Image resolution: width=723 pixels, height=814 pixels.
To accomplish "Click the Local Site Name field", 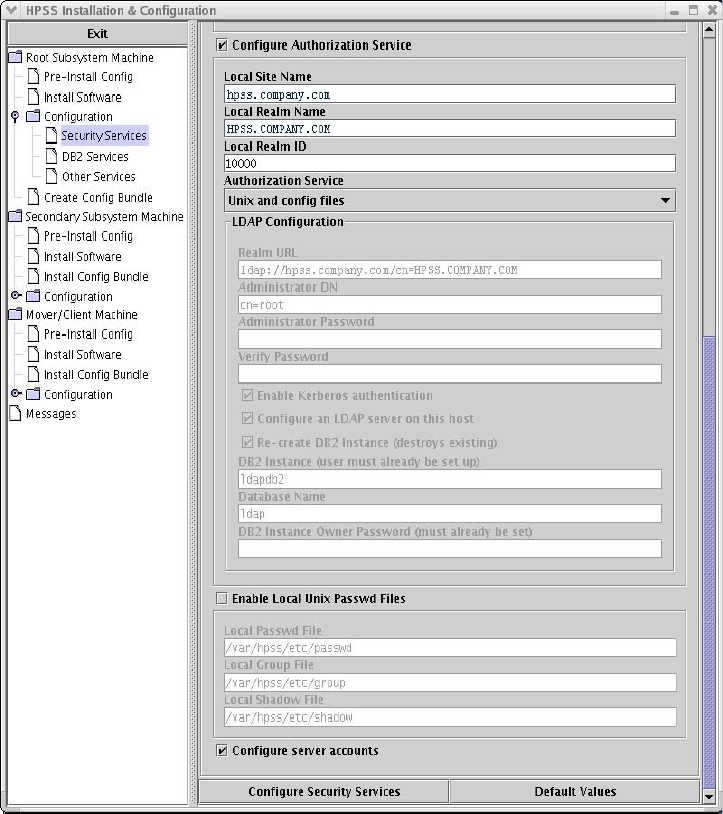I will pyautogui.click(x=449, y=94).
